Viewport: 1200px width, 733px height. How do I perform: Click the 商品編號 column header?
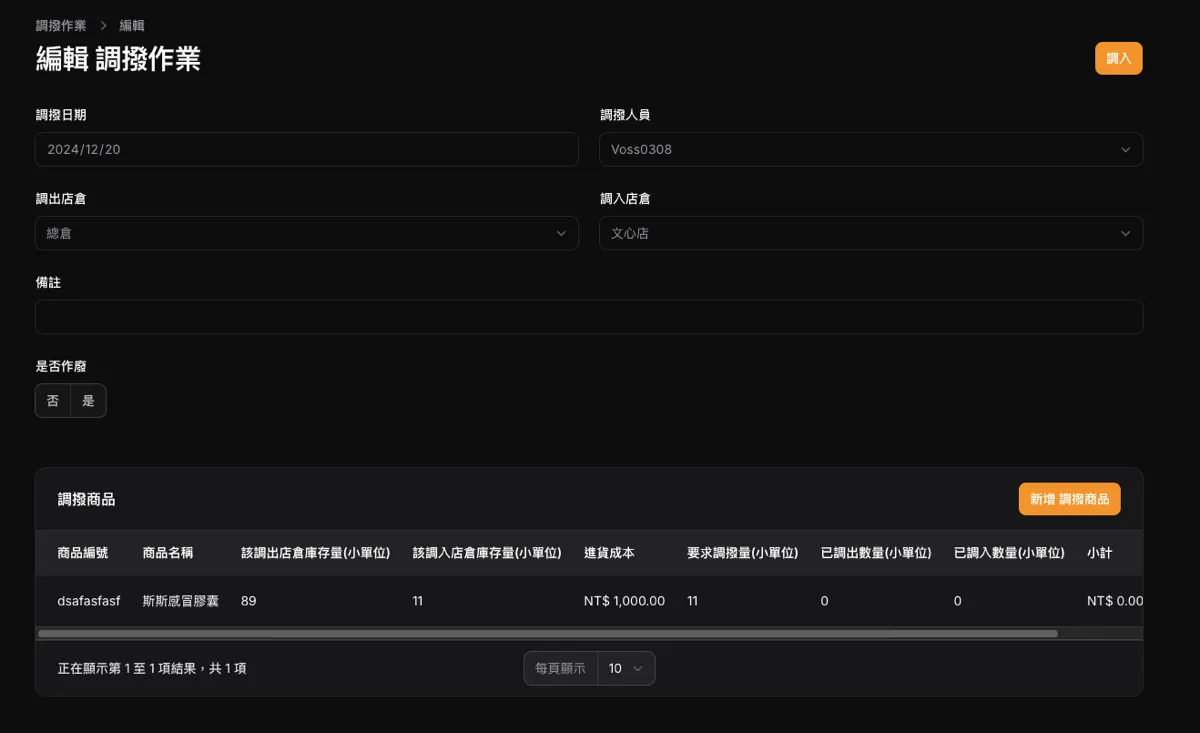coord(83,553)
